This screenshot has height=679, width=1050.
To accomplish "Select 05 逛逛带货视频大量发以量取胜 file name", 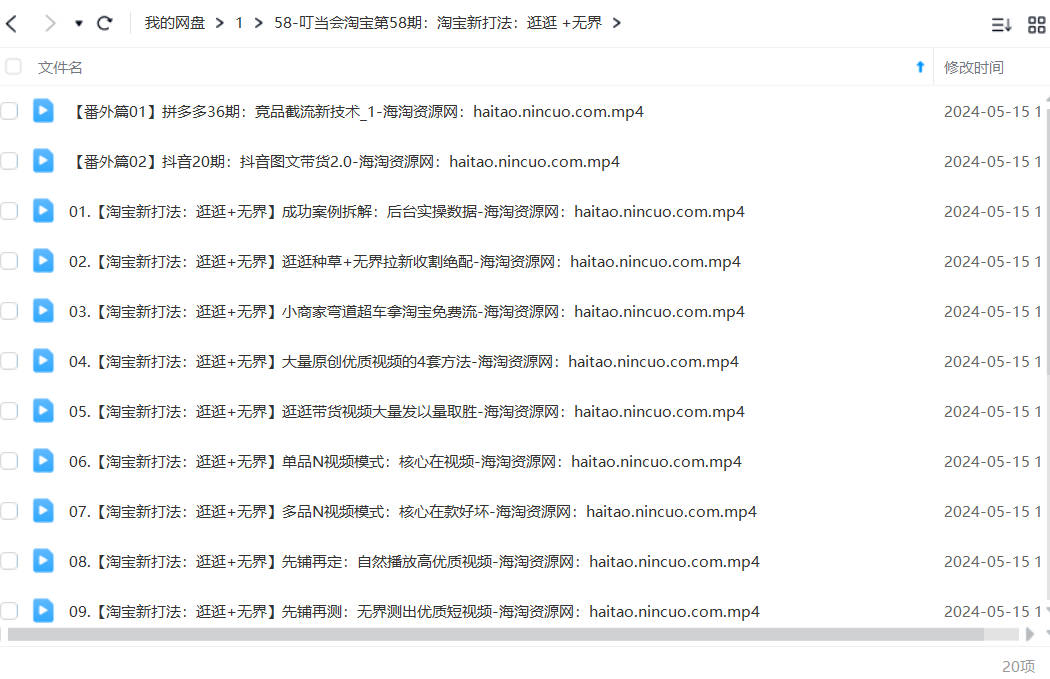I will [406, 412].
